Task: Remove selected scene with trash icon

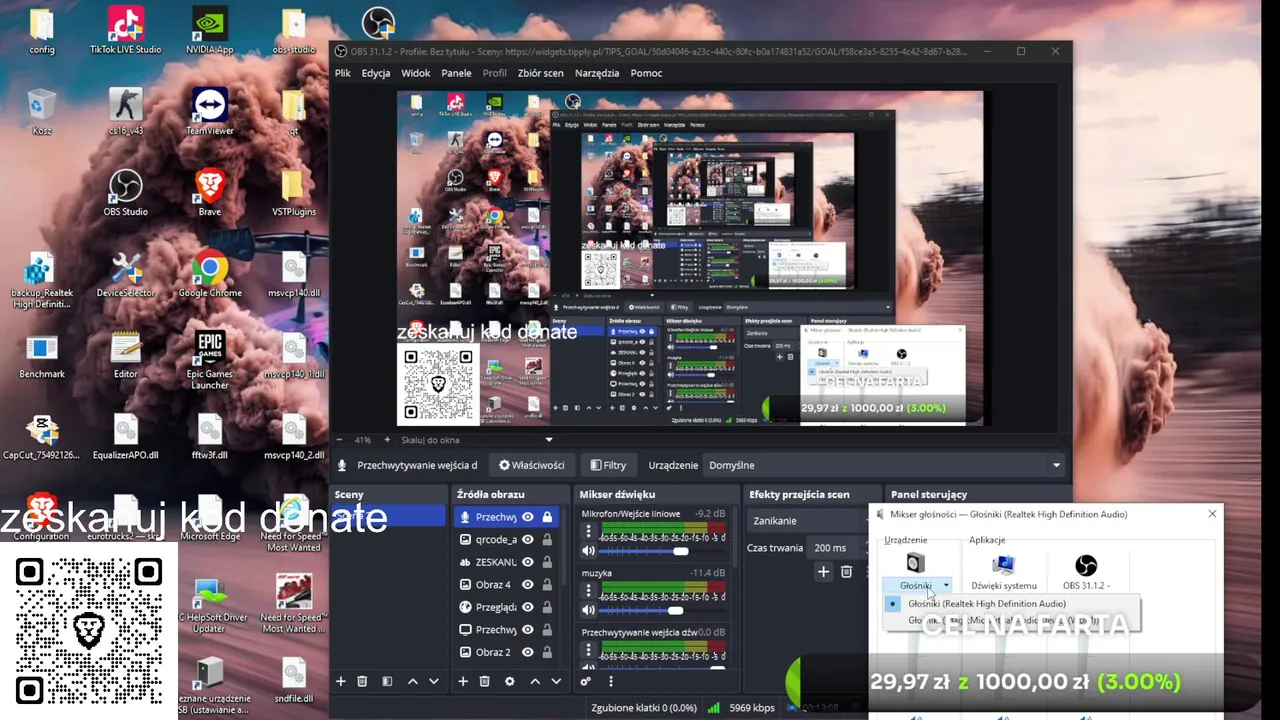Action: (x=362, y=681)
